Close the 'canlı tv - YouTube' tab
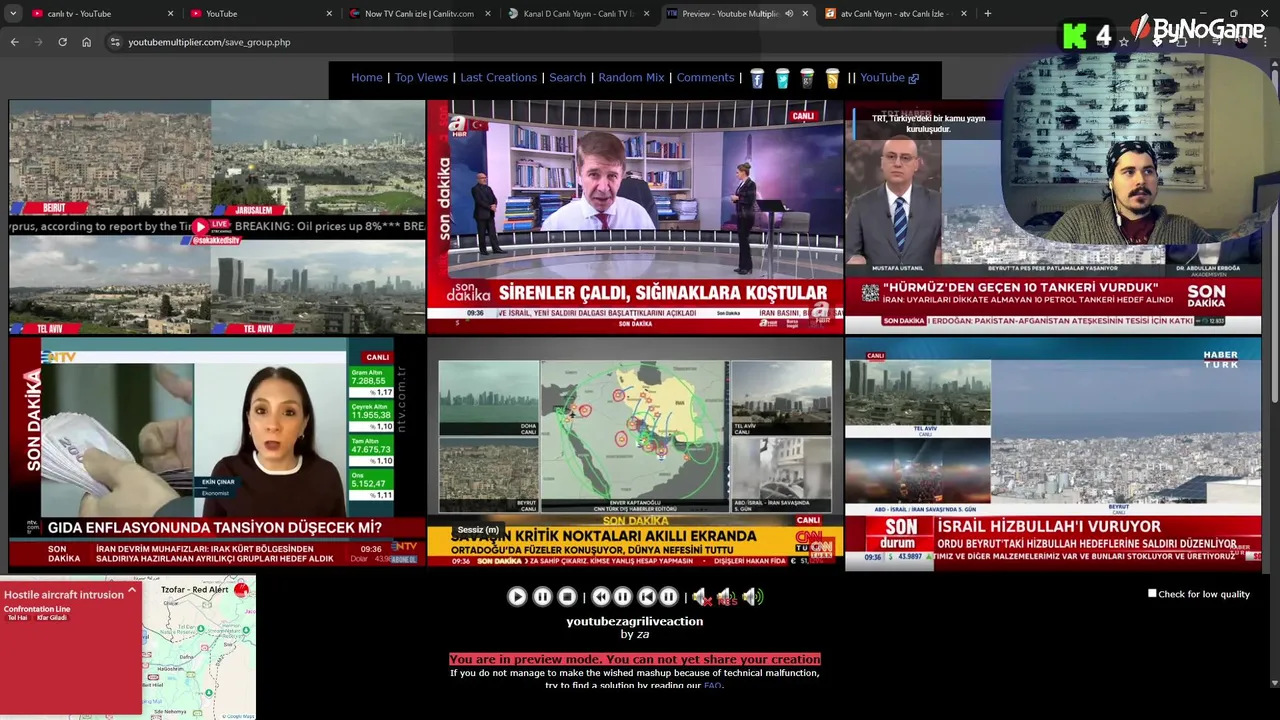The width and height of the screenshot is (1280, 720). (170, 13)
